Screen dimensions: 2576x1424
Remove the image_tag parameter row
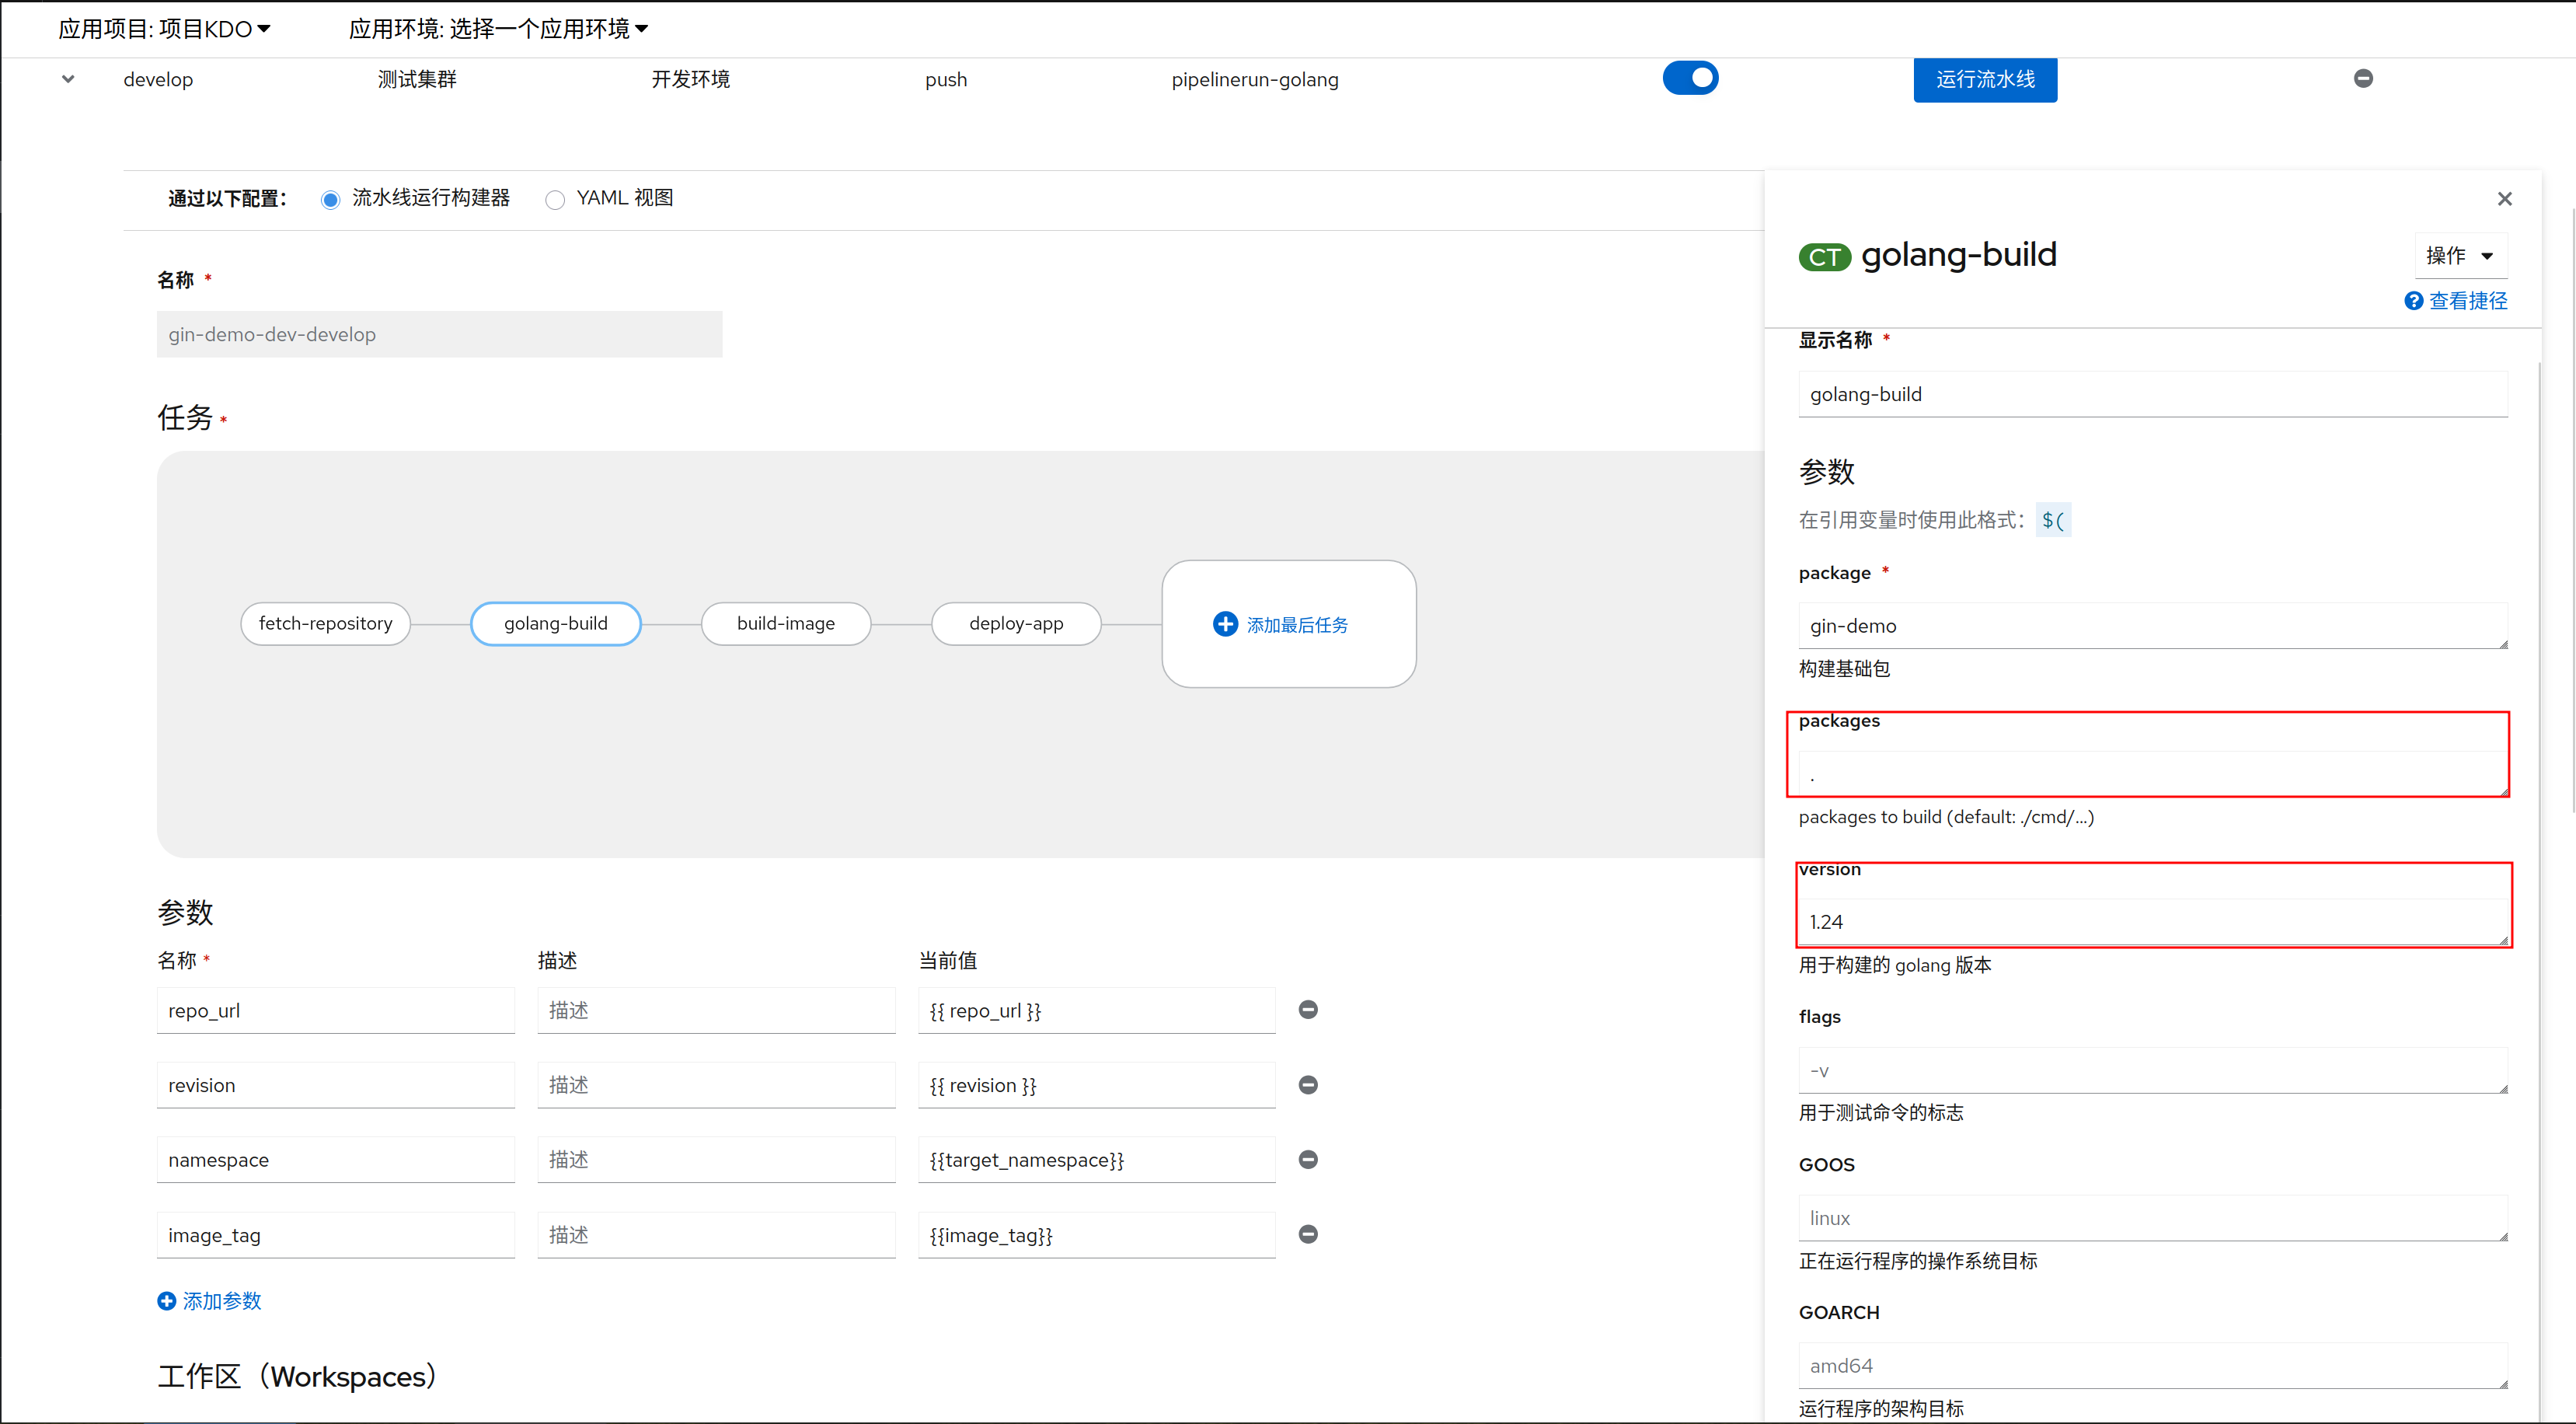pos(1307,1234)
